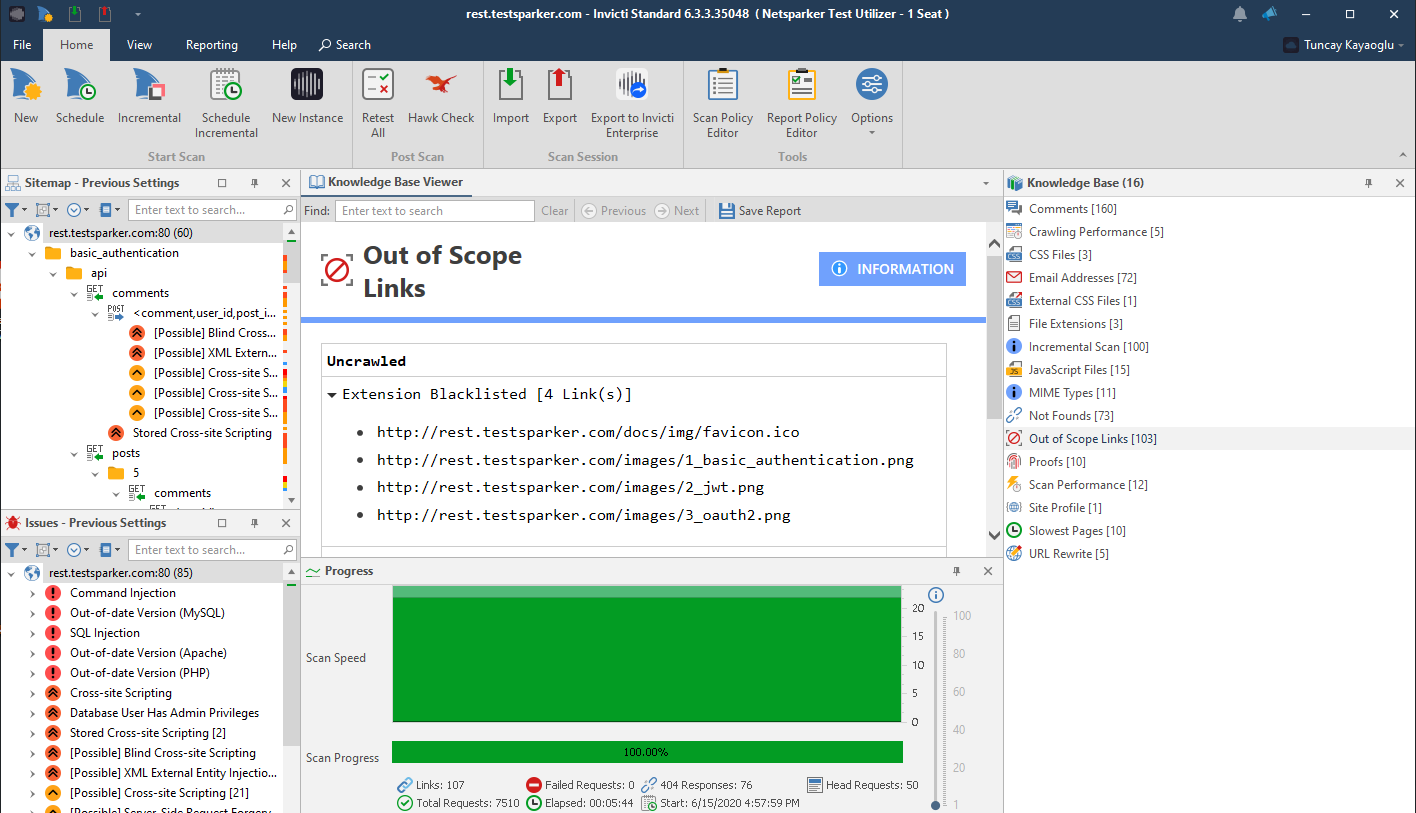Open the Sitemap filter dropdown
Viewport: 1416px width, 813px height.
[15, 210]
